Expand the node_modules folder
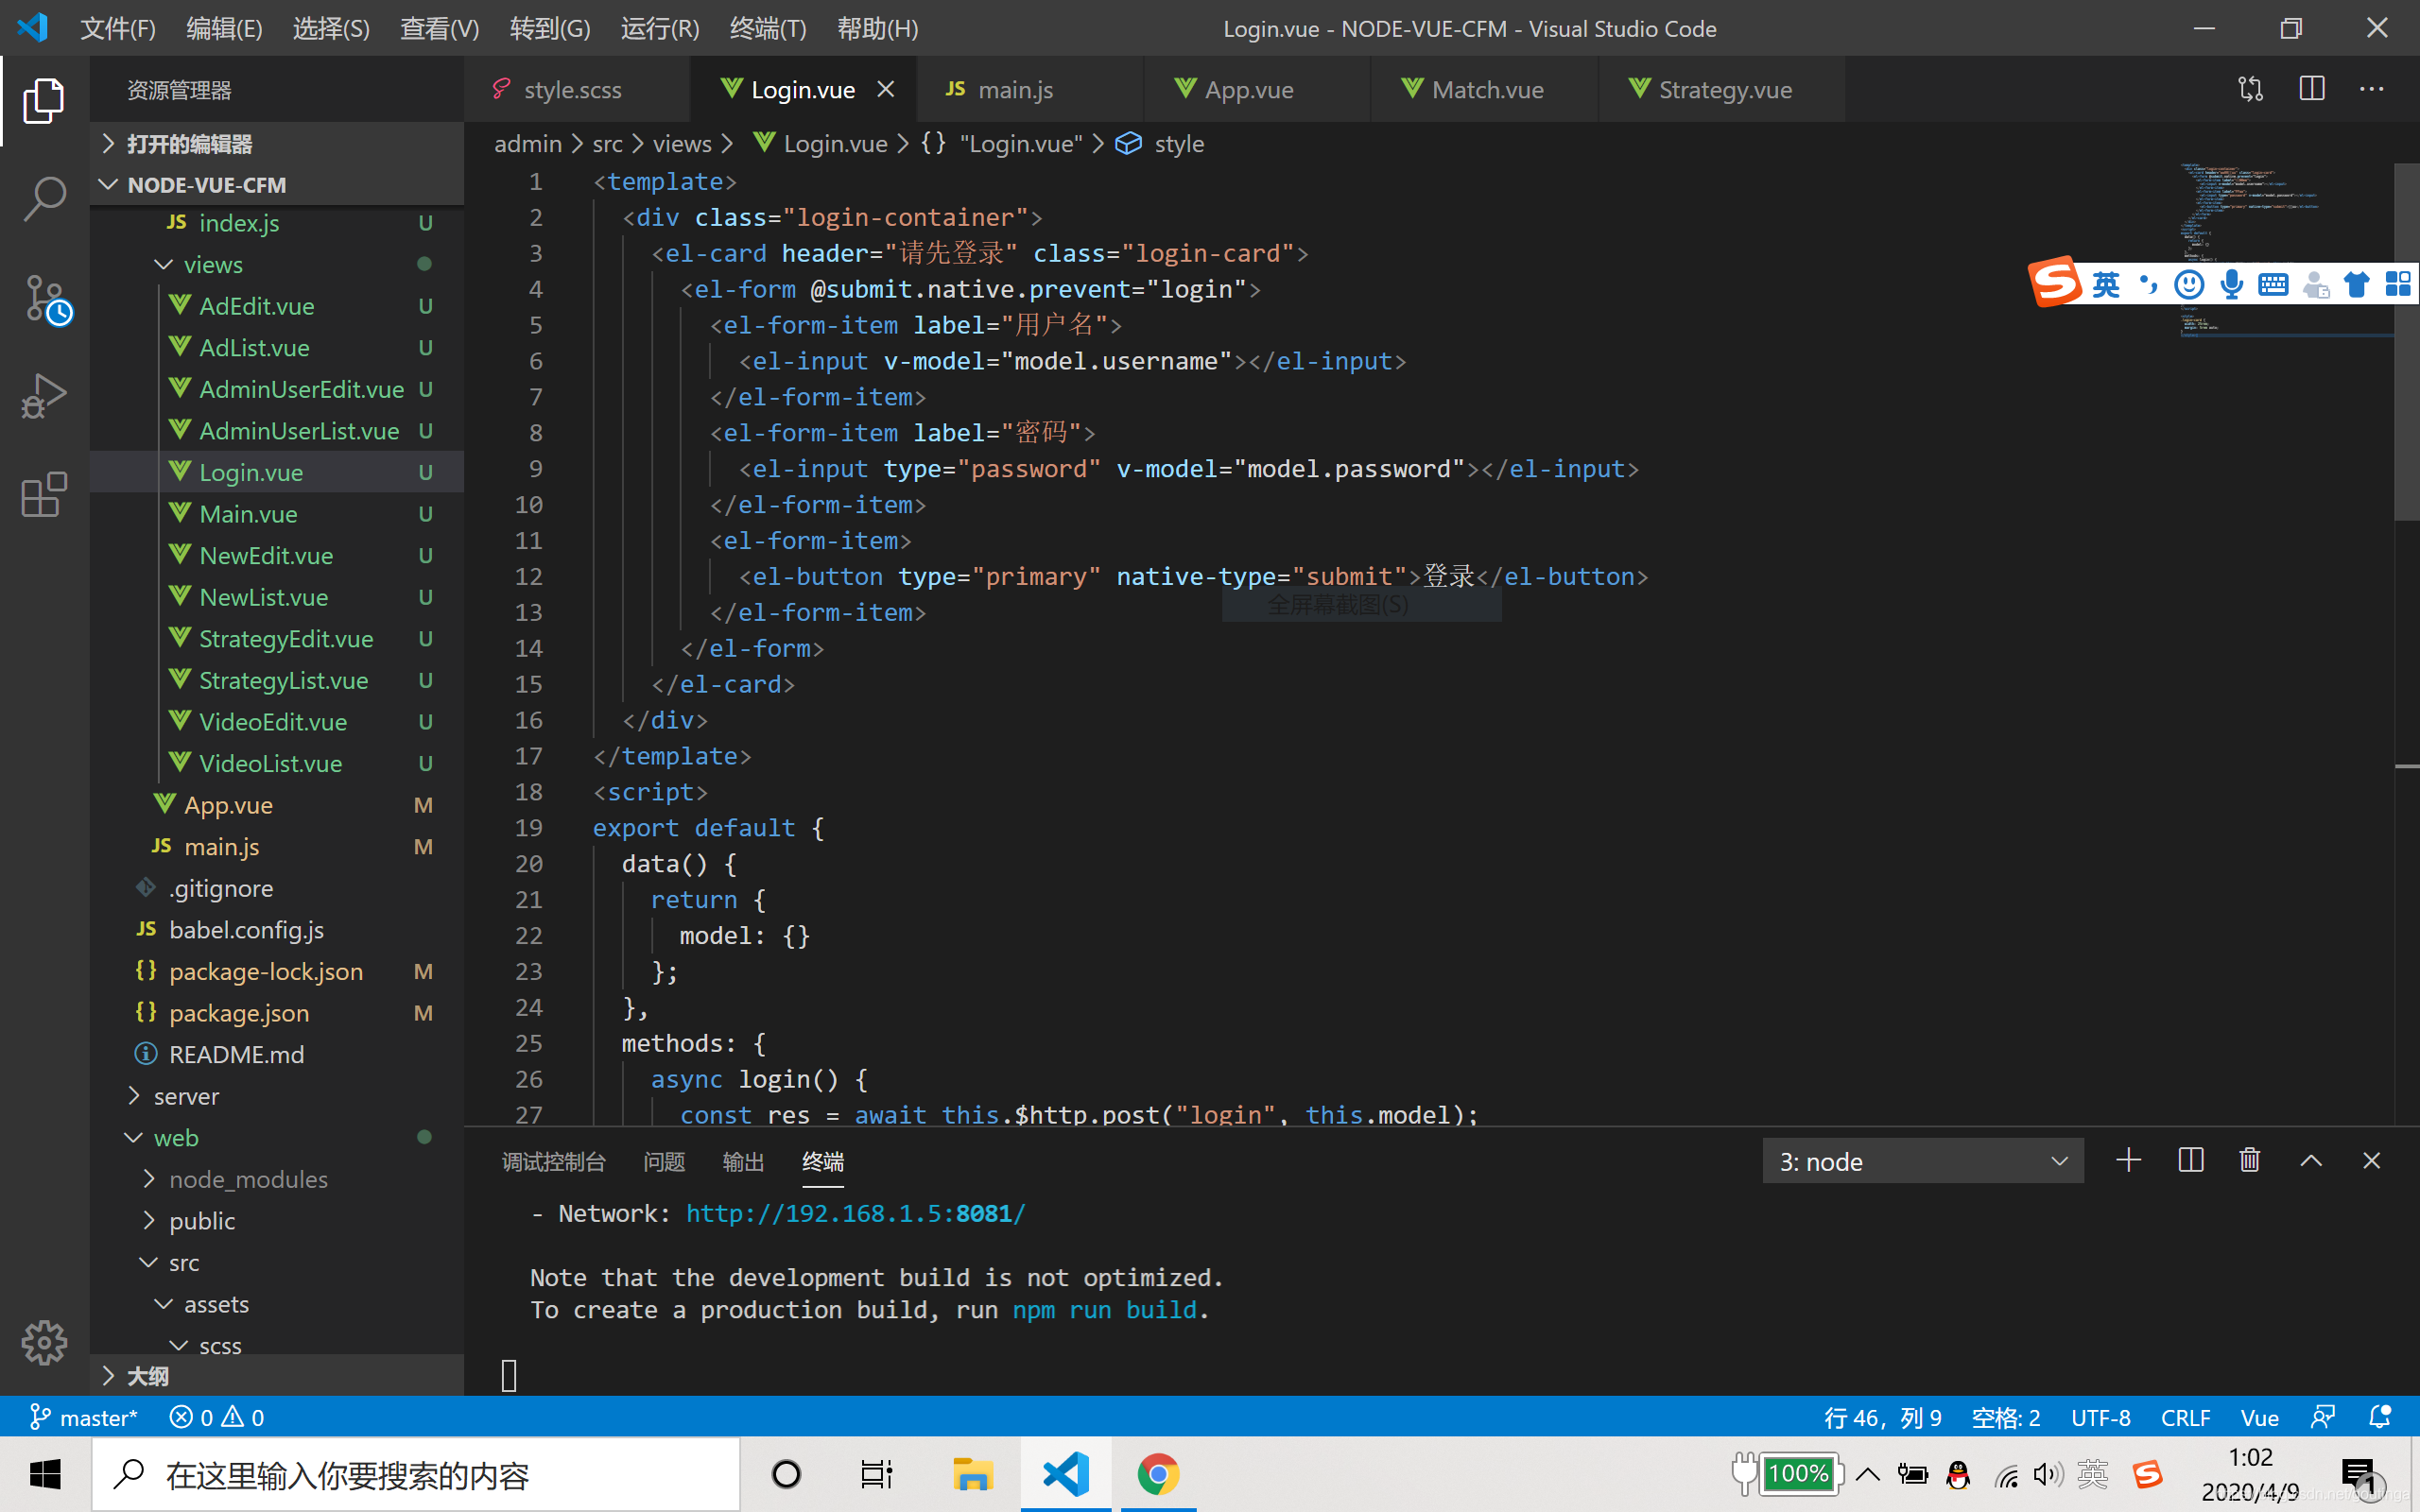 [x=276, y=1179]
